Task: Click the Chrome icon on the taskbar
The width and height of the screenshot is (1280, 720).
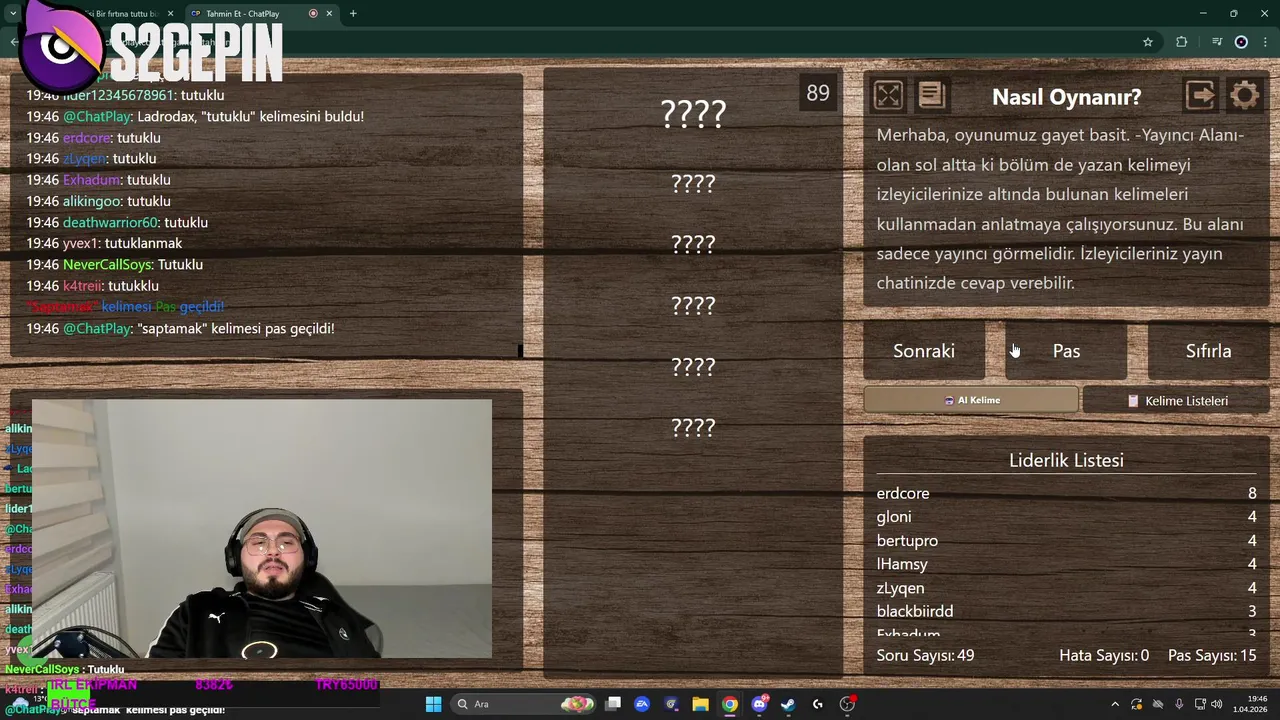Action: (730, 704)
